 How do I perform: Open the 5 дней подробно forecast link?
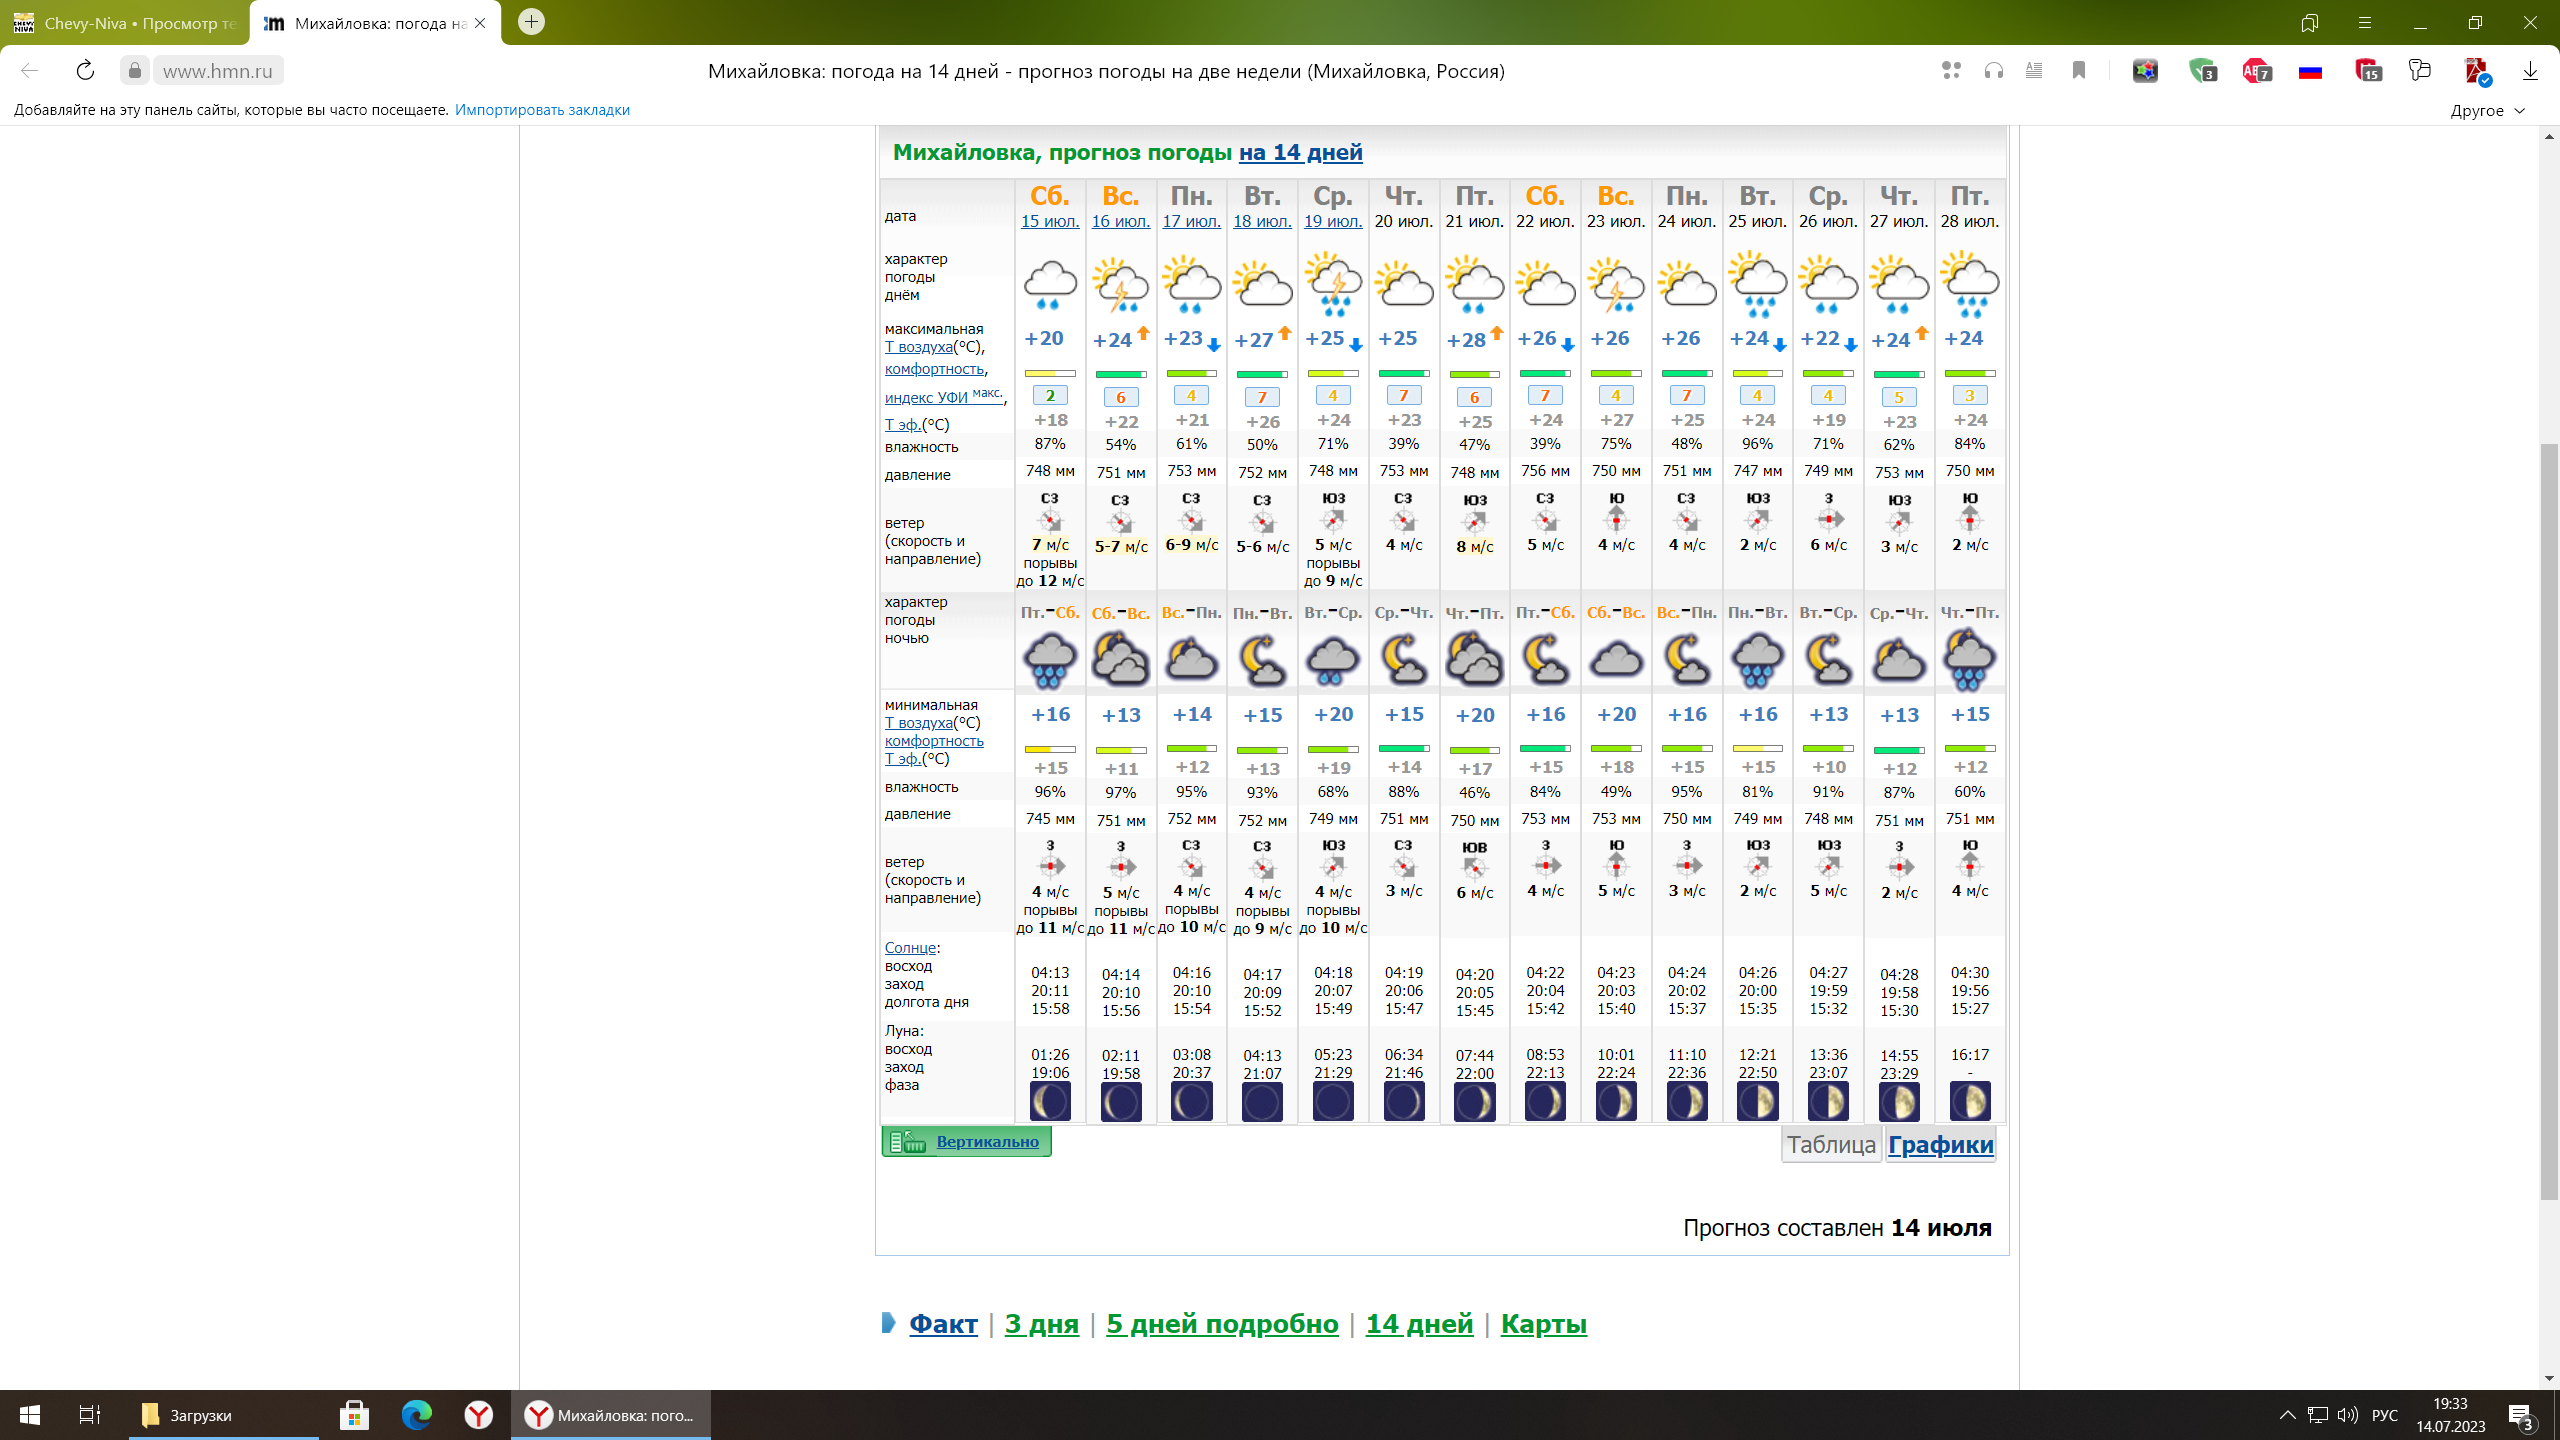tap(1222, 1324)
